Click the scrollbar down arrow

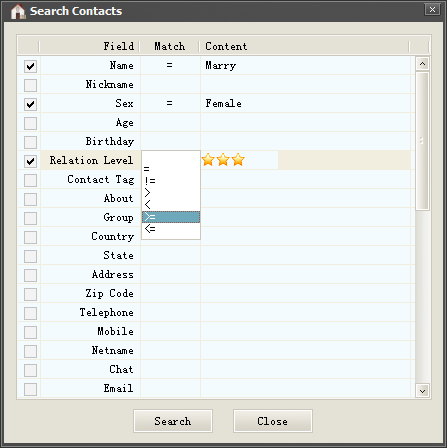pos(422,391)
